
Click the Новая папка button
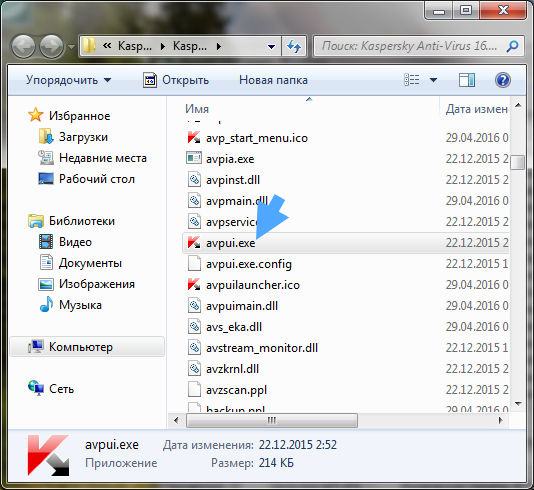click(273, 80)
